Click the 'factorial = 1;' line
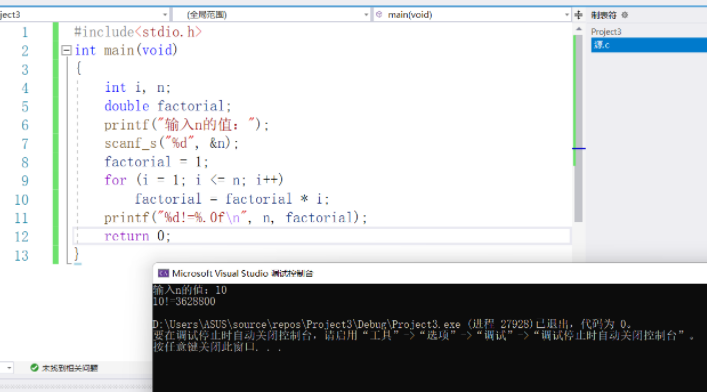 coord(156,161)
